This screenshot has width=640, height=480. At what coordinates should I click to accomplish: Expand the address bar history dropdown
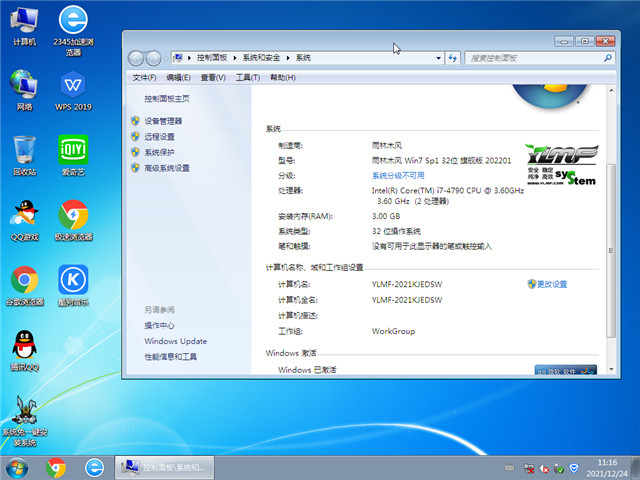(438, 58)
